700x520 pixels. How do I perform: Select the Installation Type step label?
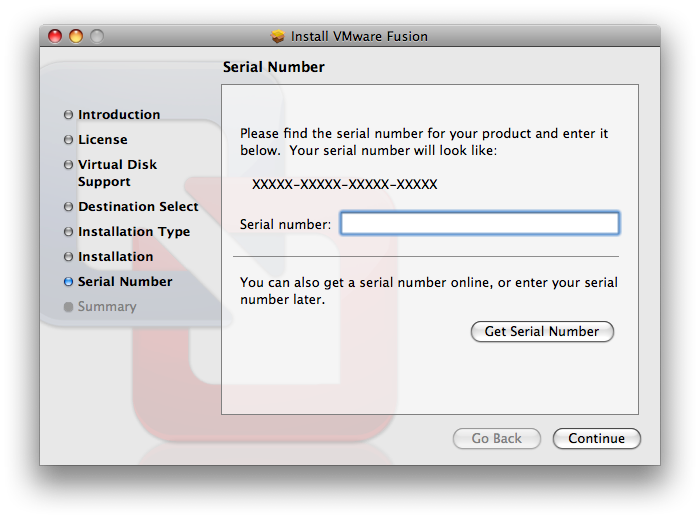(133, 232)
